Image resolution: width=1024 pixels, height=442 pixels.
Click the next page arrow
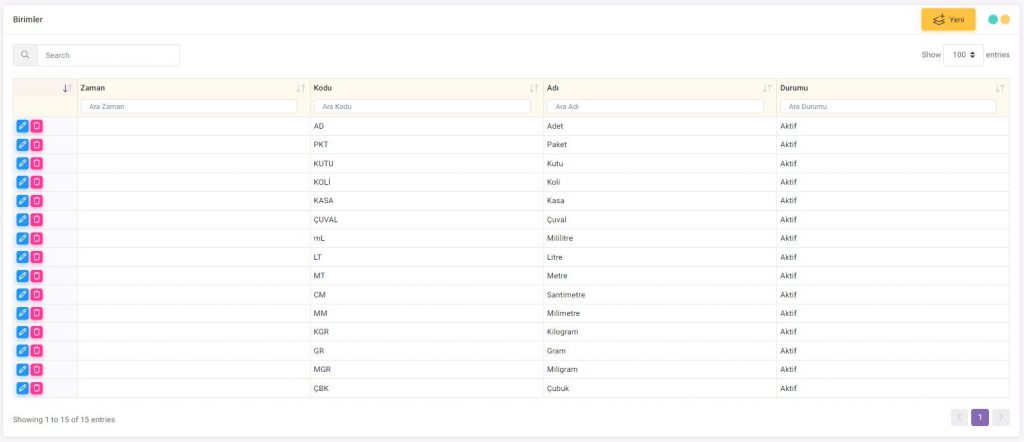1001,417
